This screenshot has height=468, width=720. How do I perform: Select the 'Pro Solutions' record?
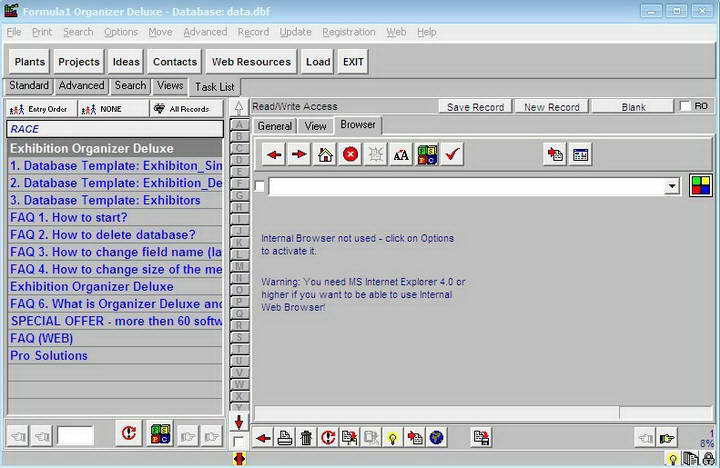[115, 355]
